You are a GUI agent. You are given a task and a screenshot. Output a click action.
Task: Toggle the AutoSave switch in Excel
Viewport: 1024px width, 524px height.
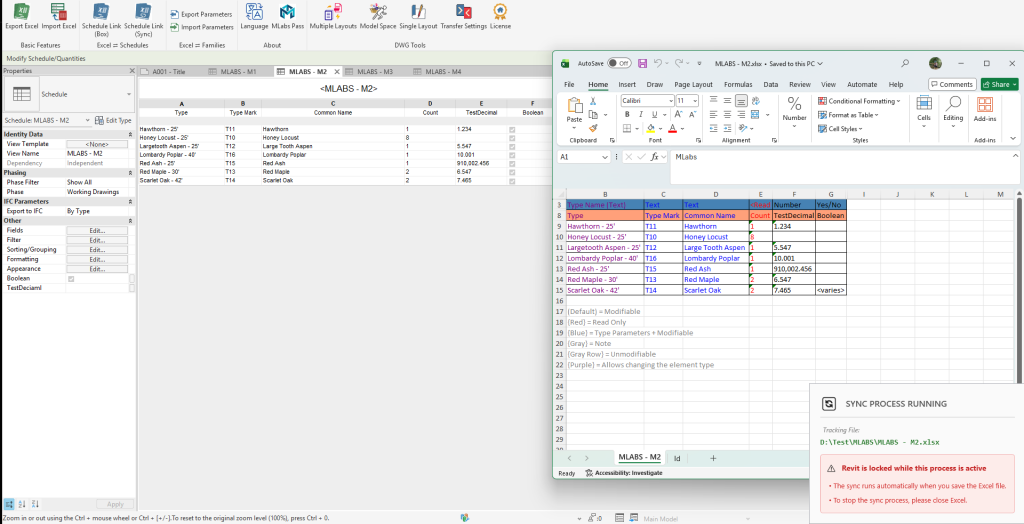coord(619,63)
